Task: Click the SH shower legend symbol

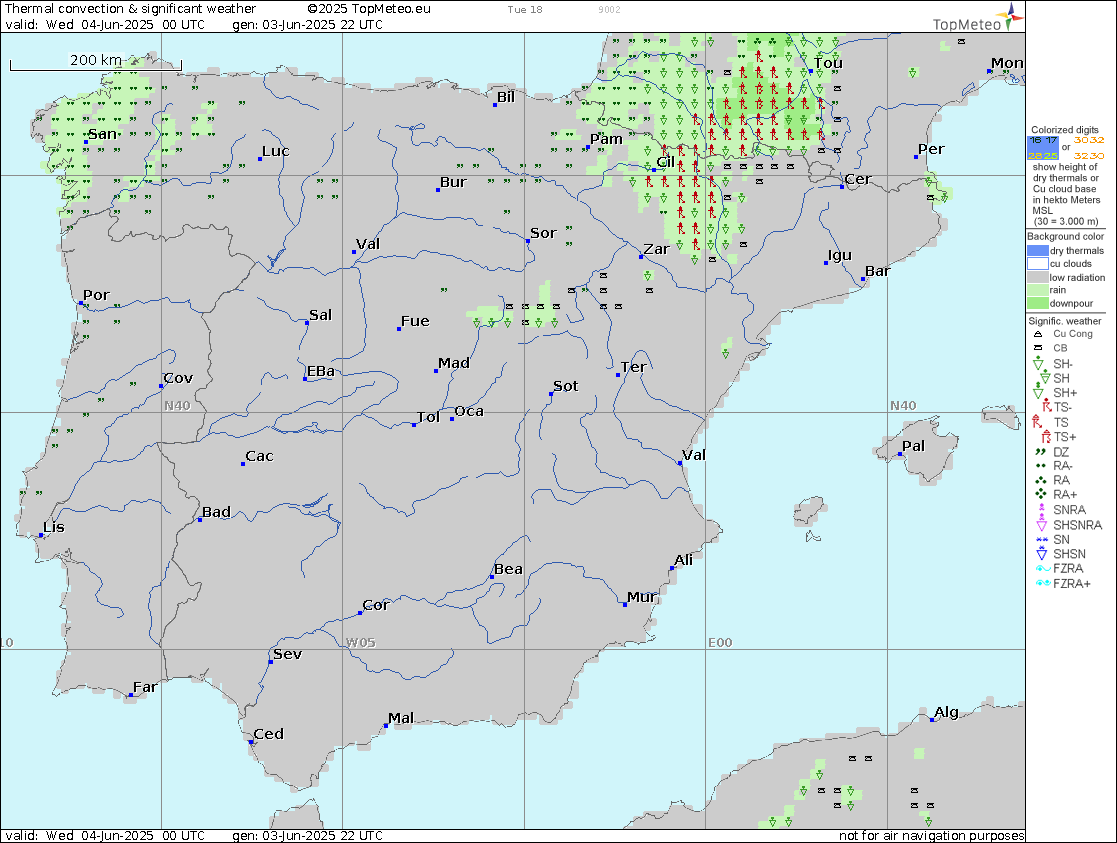Action: click(x=1044, y=378)
